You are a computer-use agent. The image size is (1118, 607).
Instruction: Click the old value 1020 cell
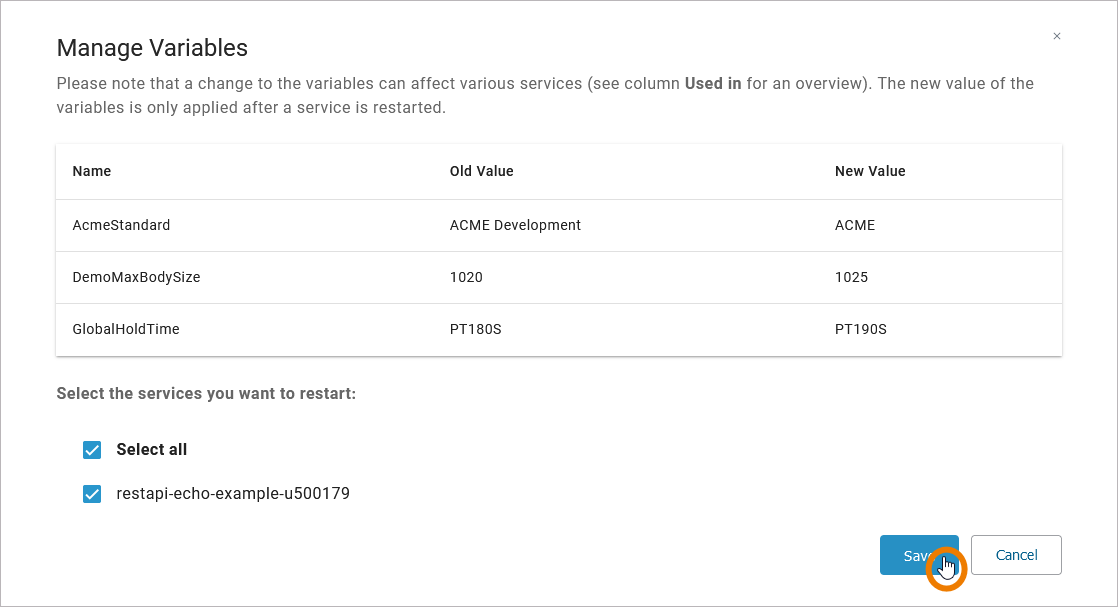click(466, 277)
